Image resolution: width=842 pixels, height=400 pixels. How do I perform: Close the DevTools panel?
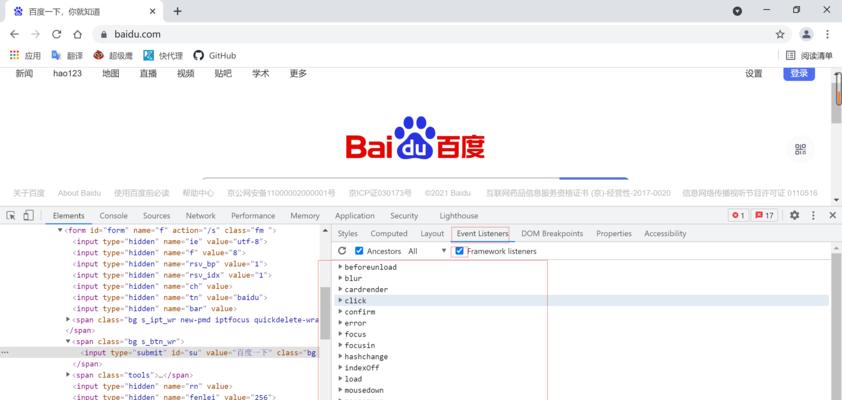click(x=832, y=215)
